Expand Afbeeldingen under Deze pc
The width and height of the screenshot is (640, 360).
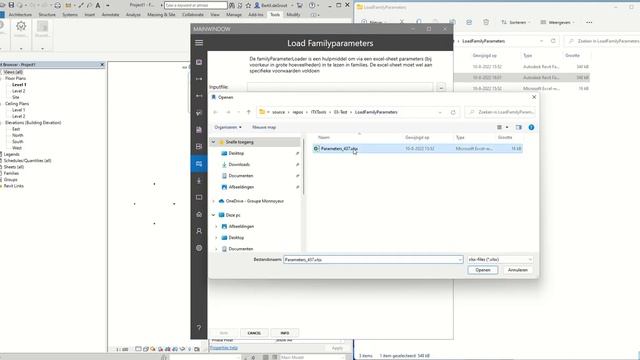[x=216, y=226]
